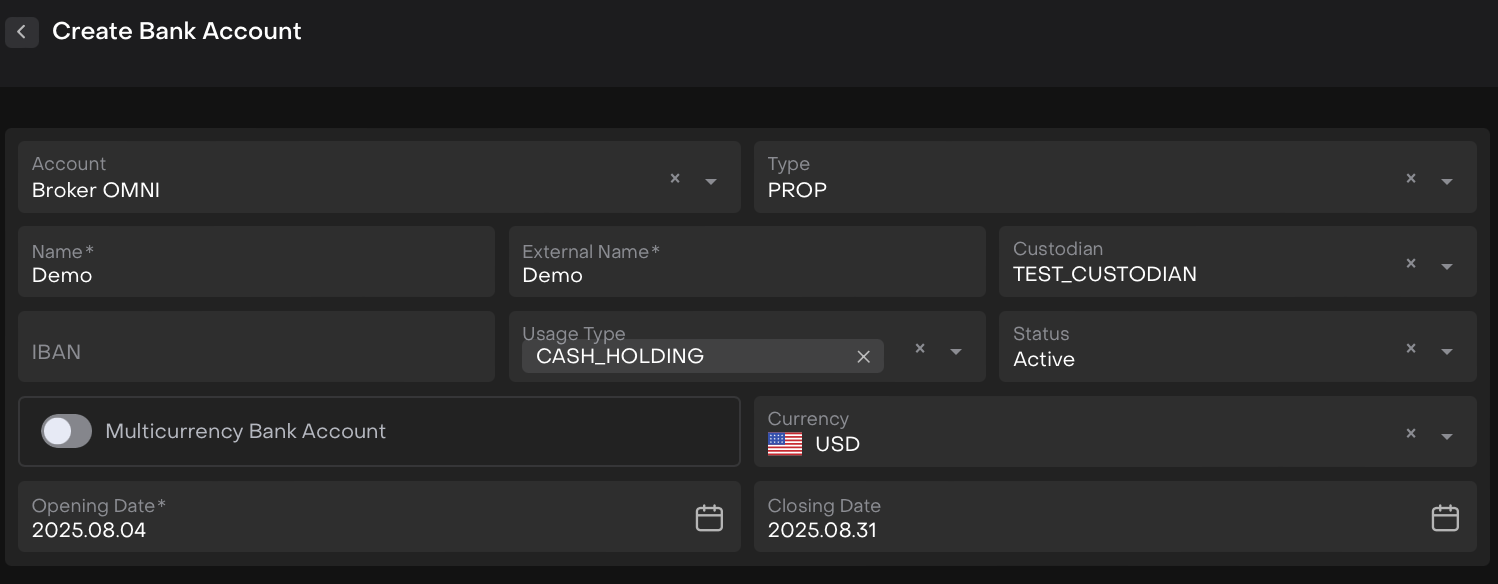Click the back arrow button

[x=22, y=32]
